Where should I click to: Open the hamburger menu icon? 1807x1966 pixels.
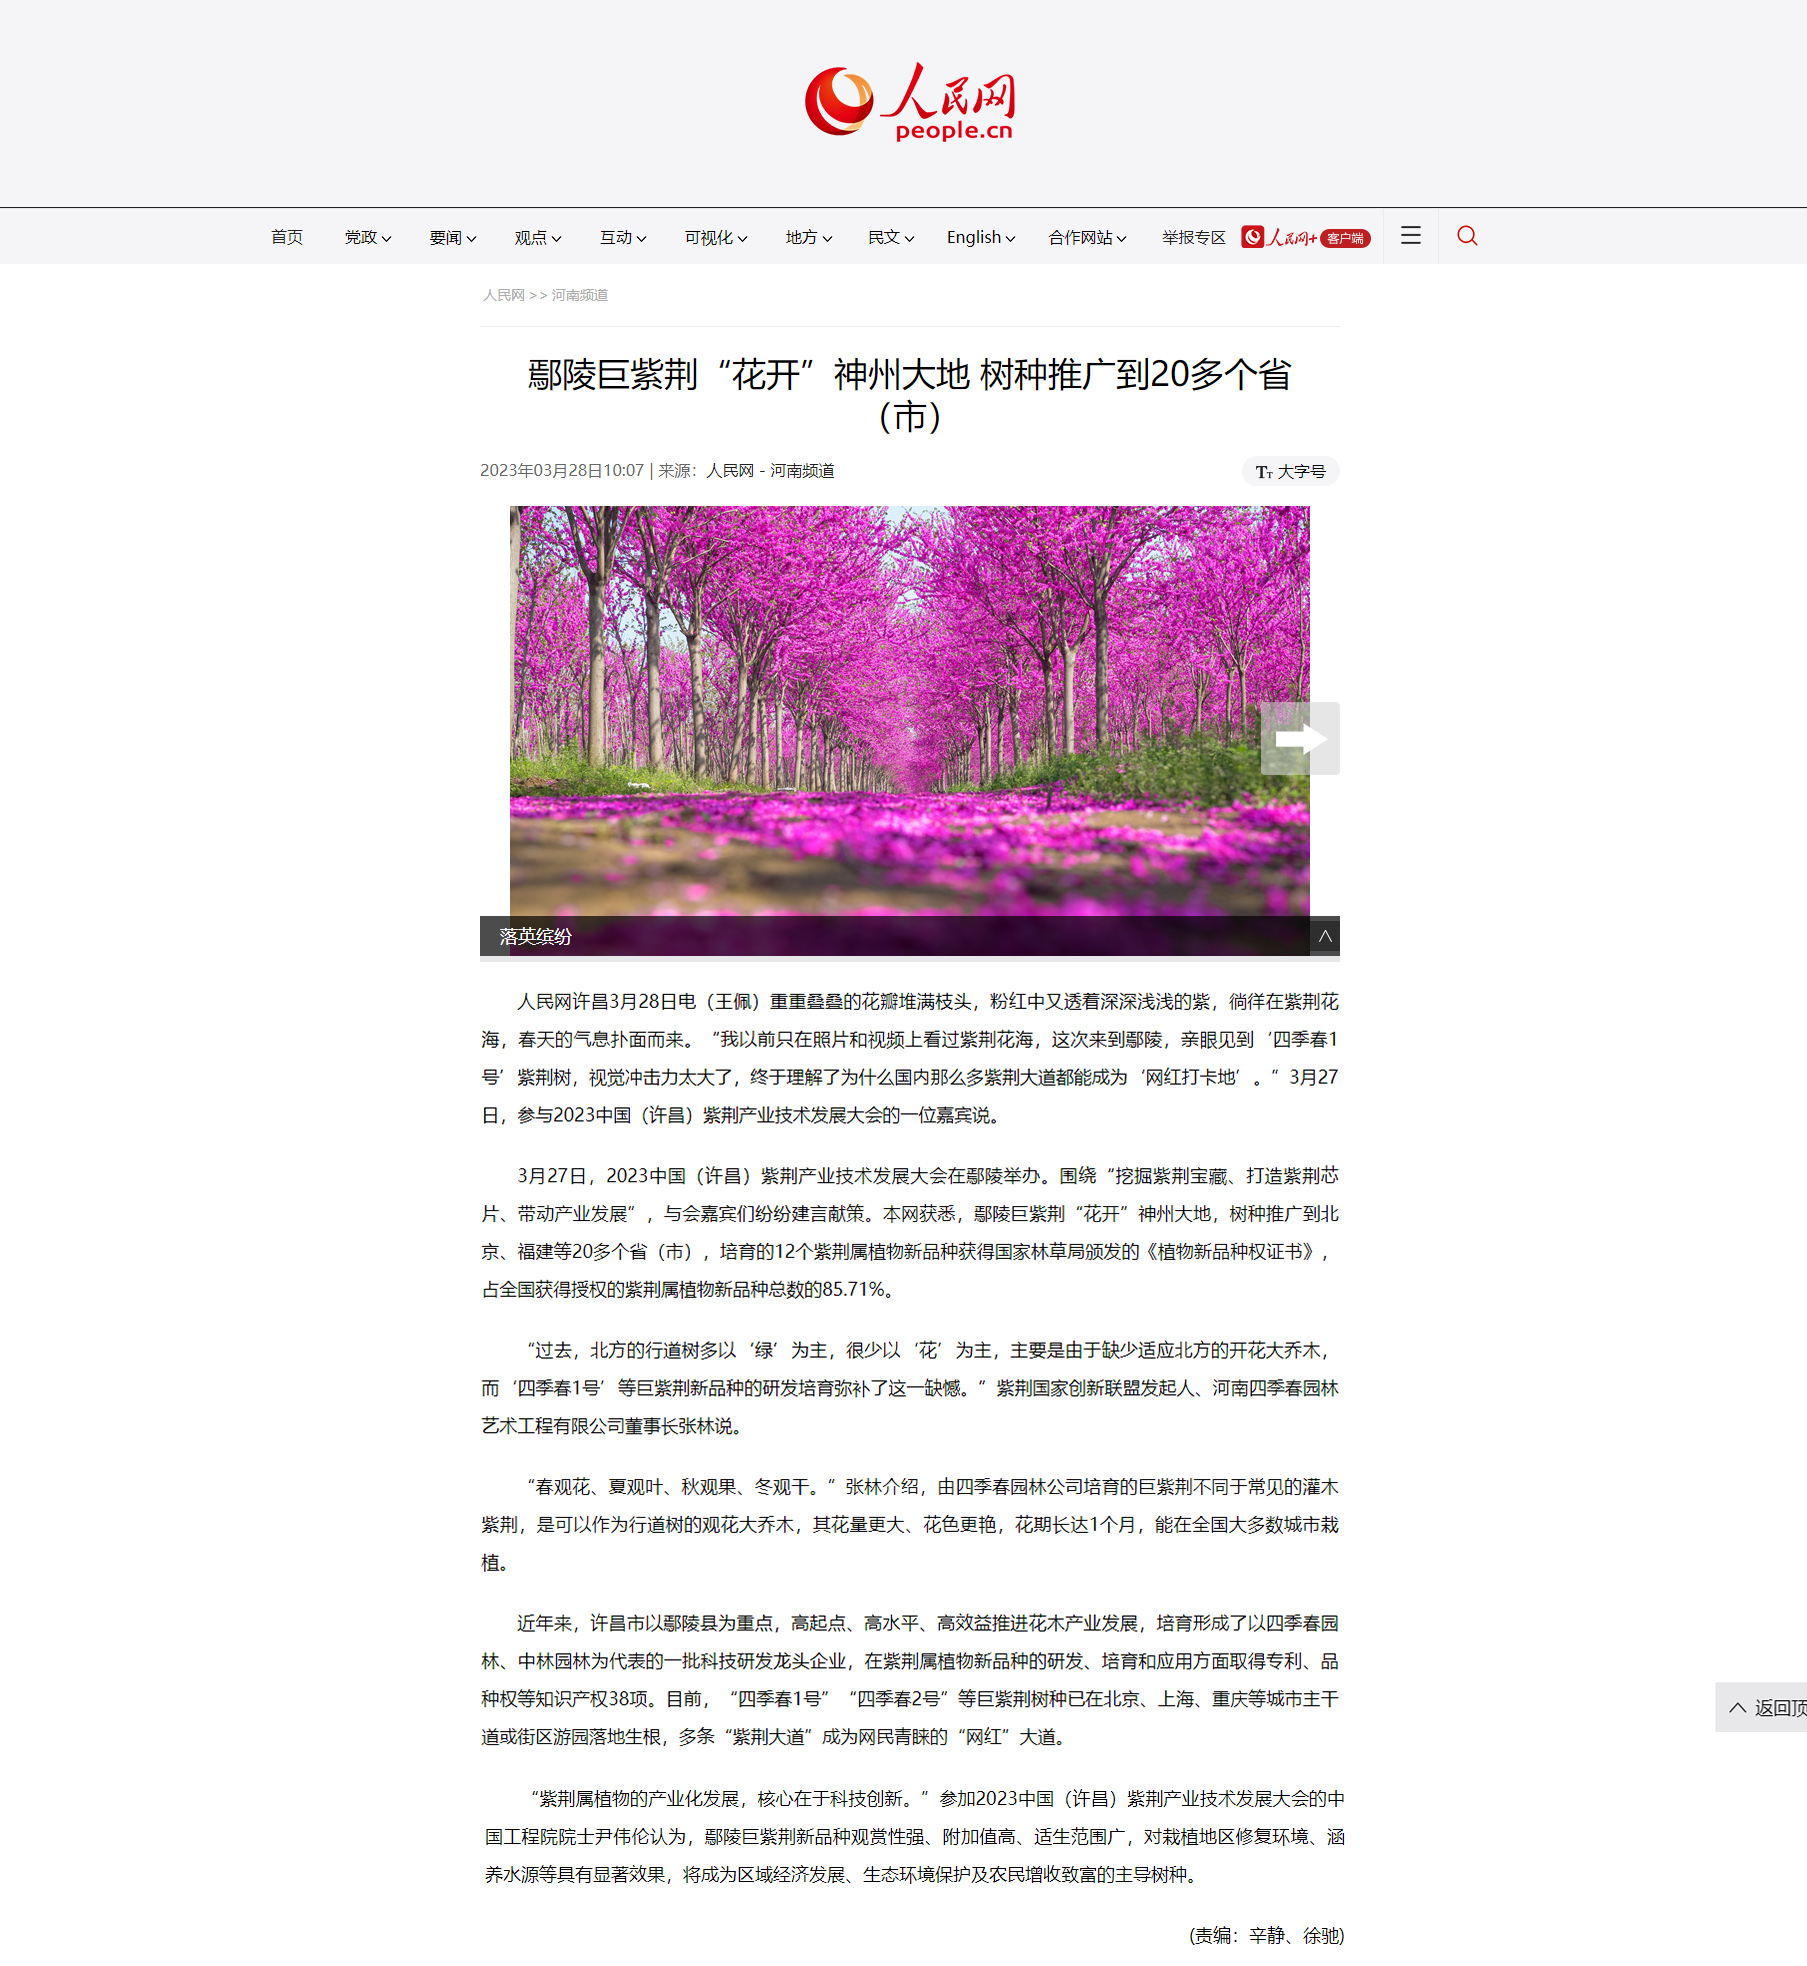tap(1410, 236)
